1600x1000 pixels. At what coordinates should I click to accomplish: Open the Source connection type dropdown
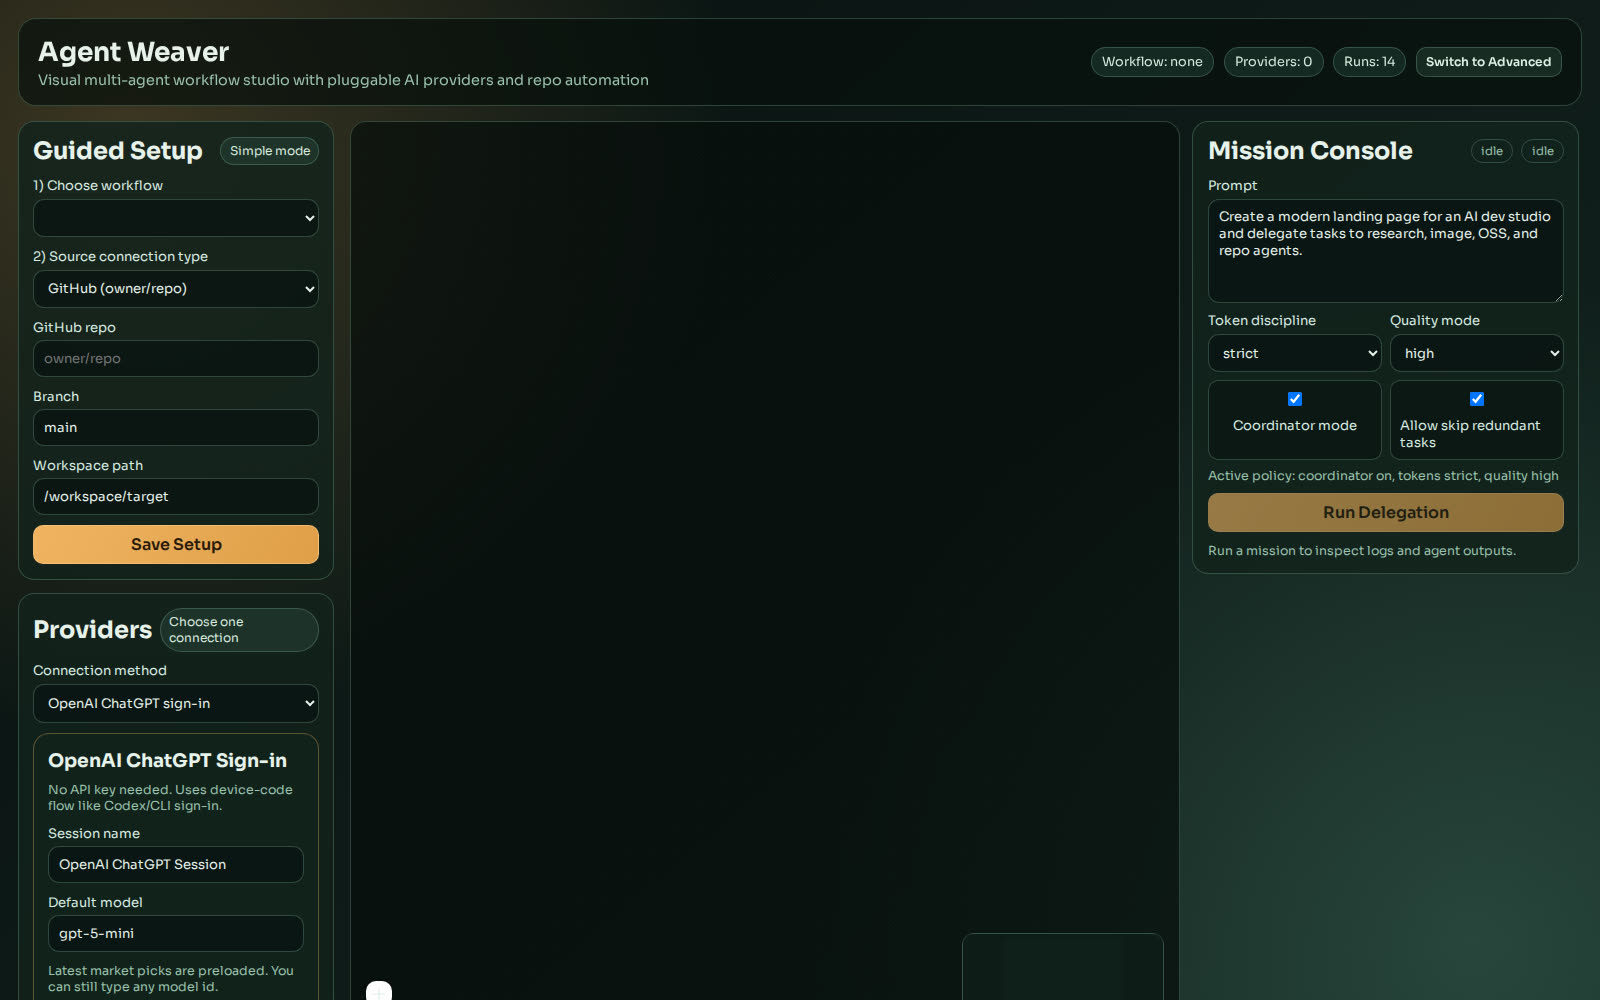tap(176, 289)
